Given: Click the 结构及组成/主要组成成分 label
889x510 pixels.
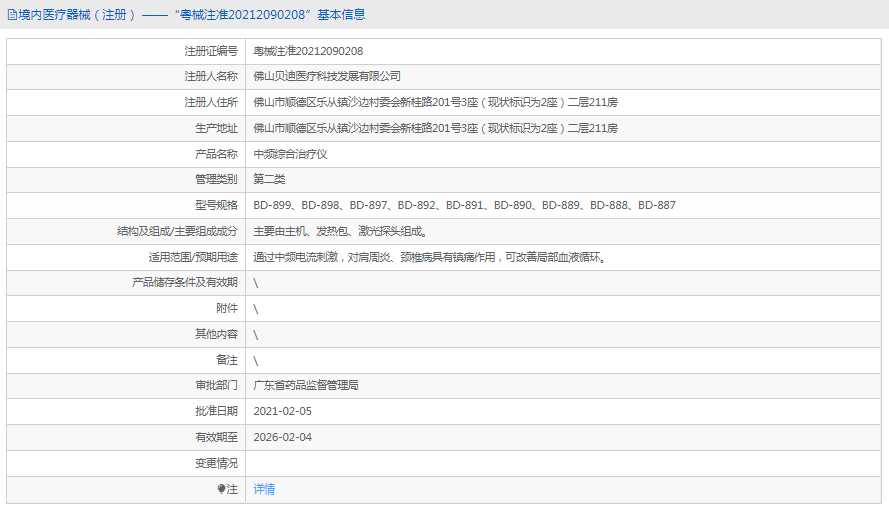Looking at the screenshot, I should pos(177,231).
